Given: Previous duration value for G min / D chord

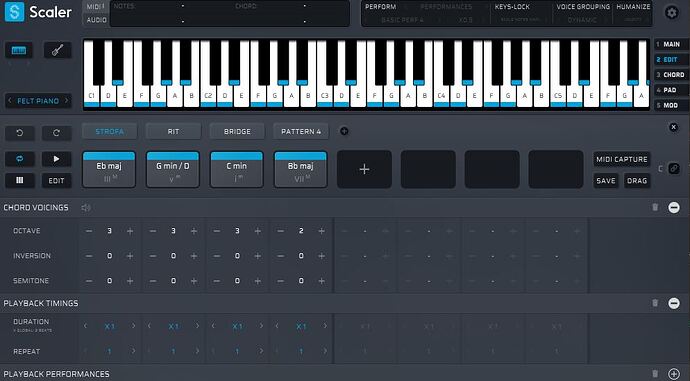Looking at the screenshot, I should [150, 326].
